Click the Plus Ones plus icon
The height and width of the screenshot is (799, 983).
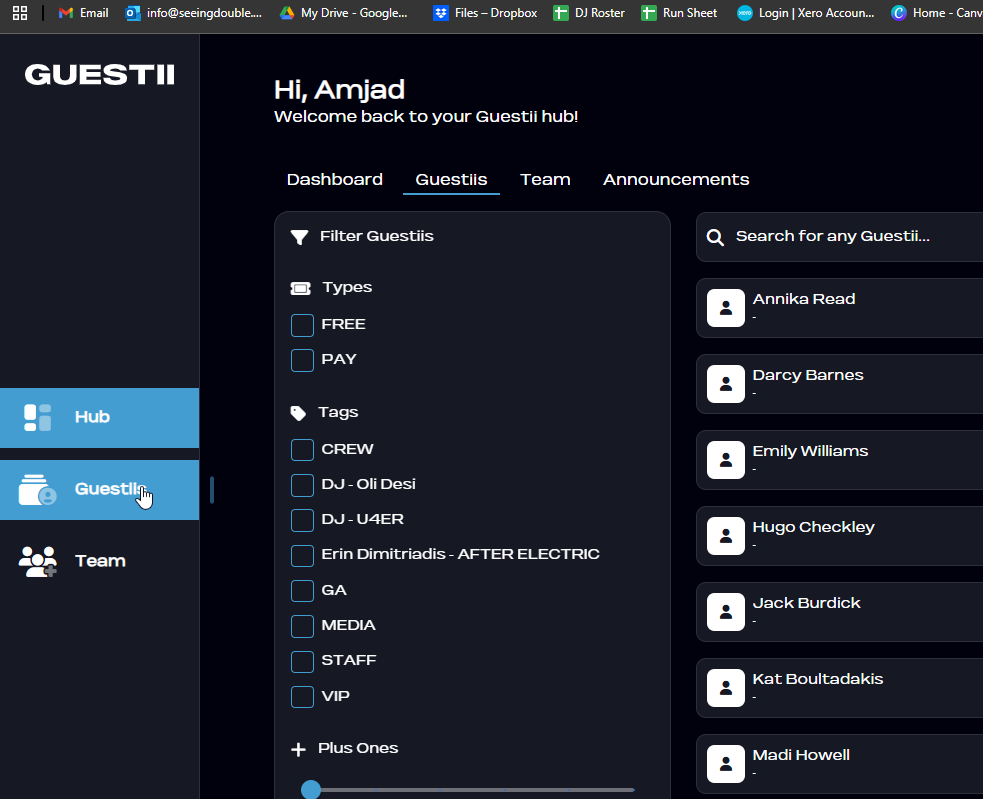298,749
